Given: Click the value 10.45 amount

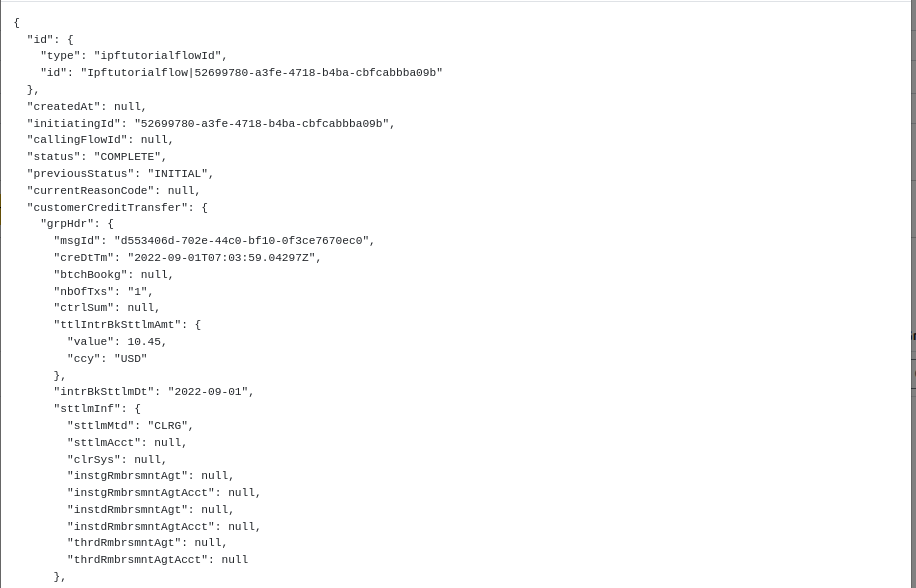Looking at the screenshot, I should (x=143, y=342).
